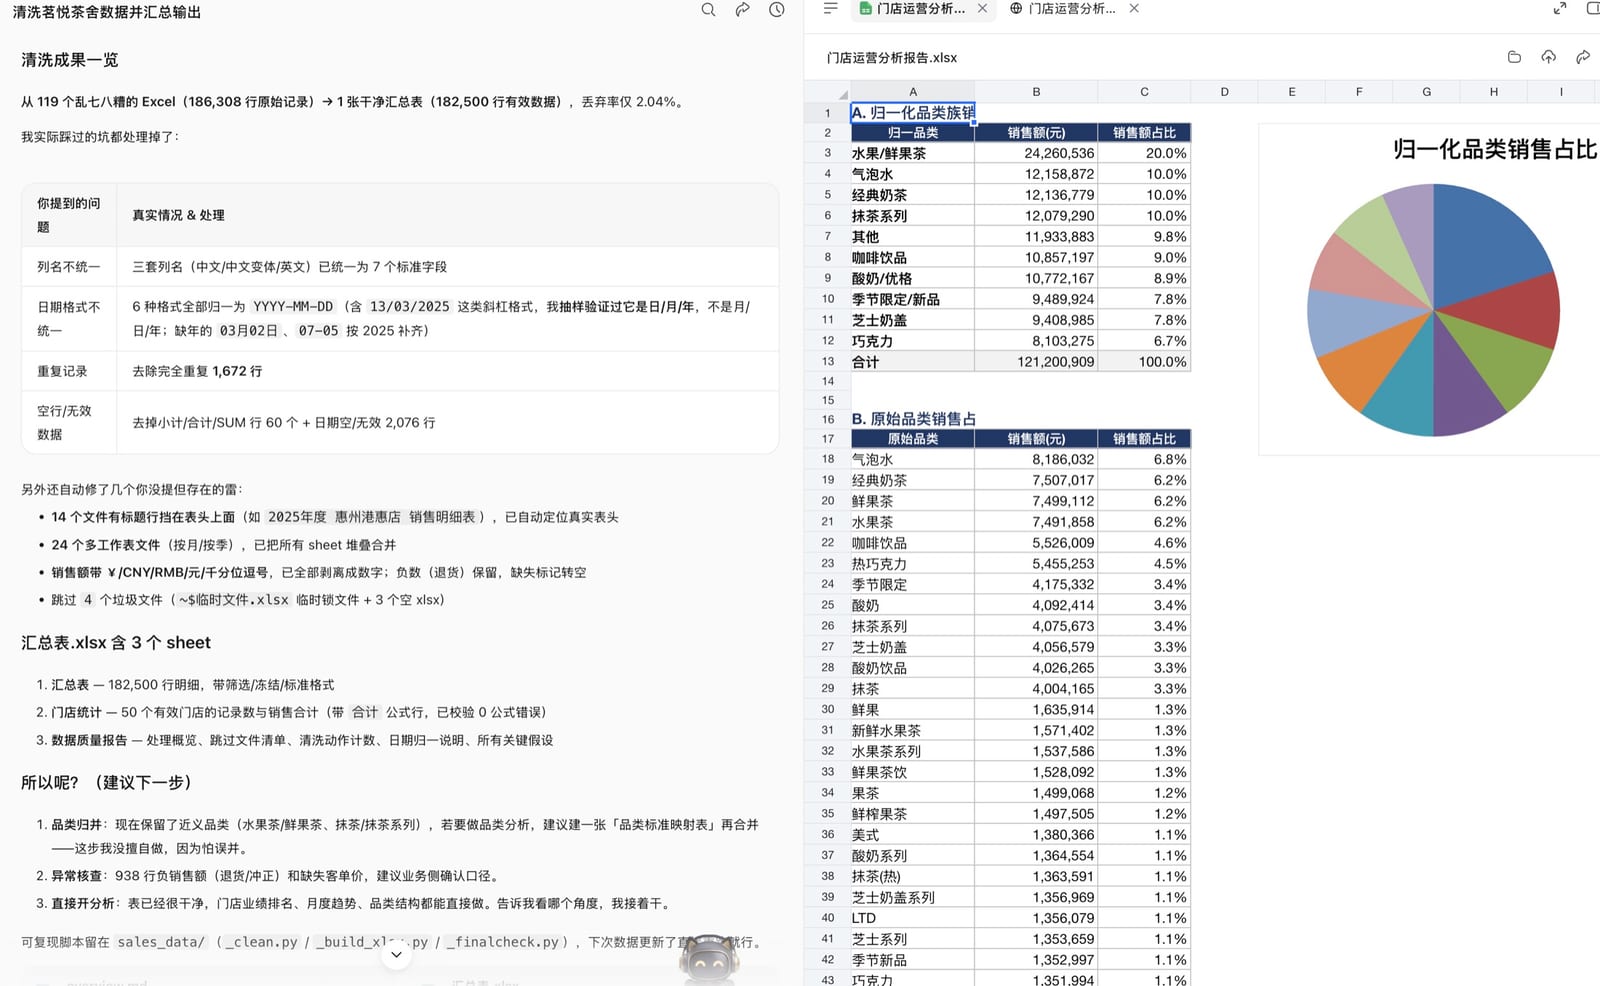Click the chart title 归一化品类销售占比

(x=1494, y=150)
